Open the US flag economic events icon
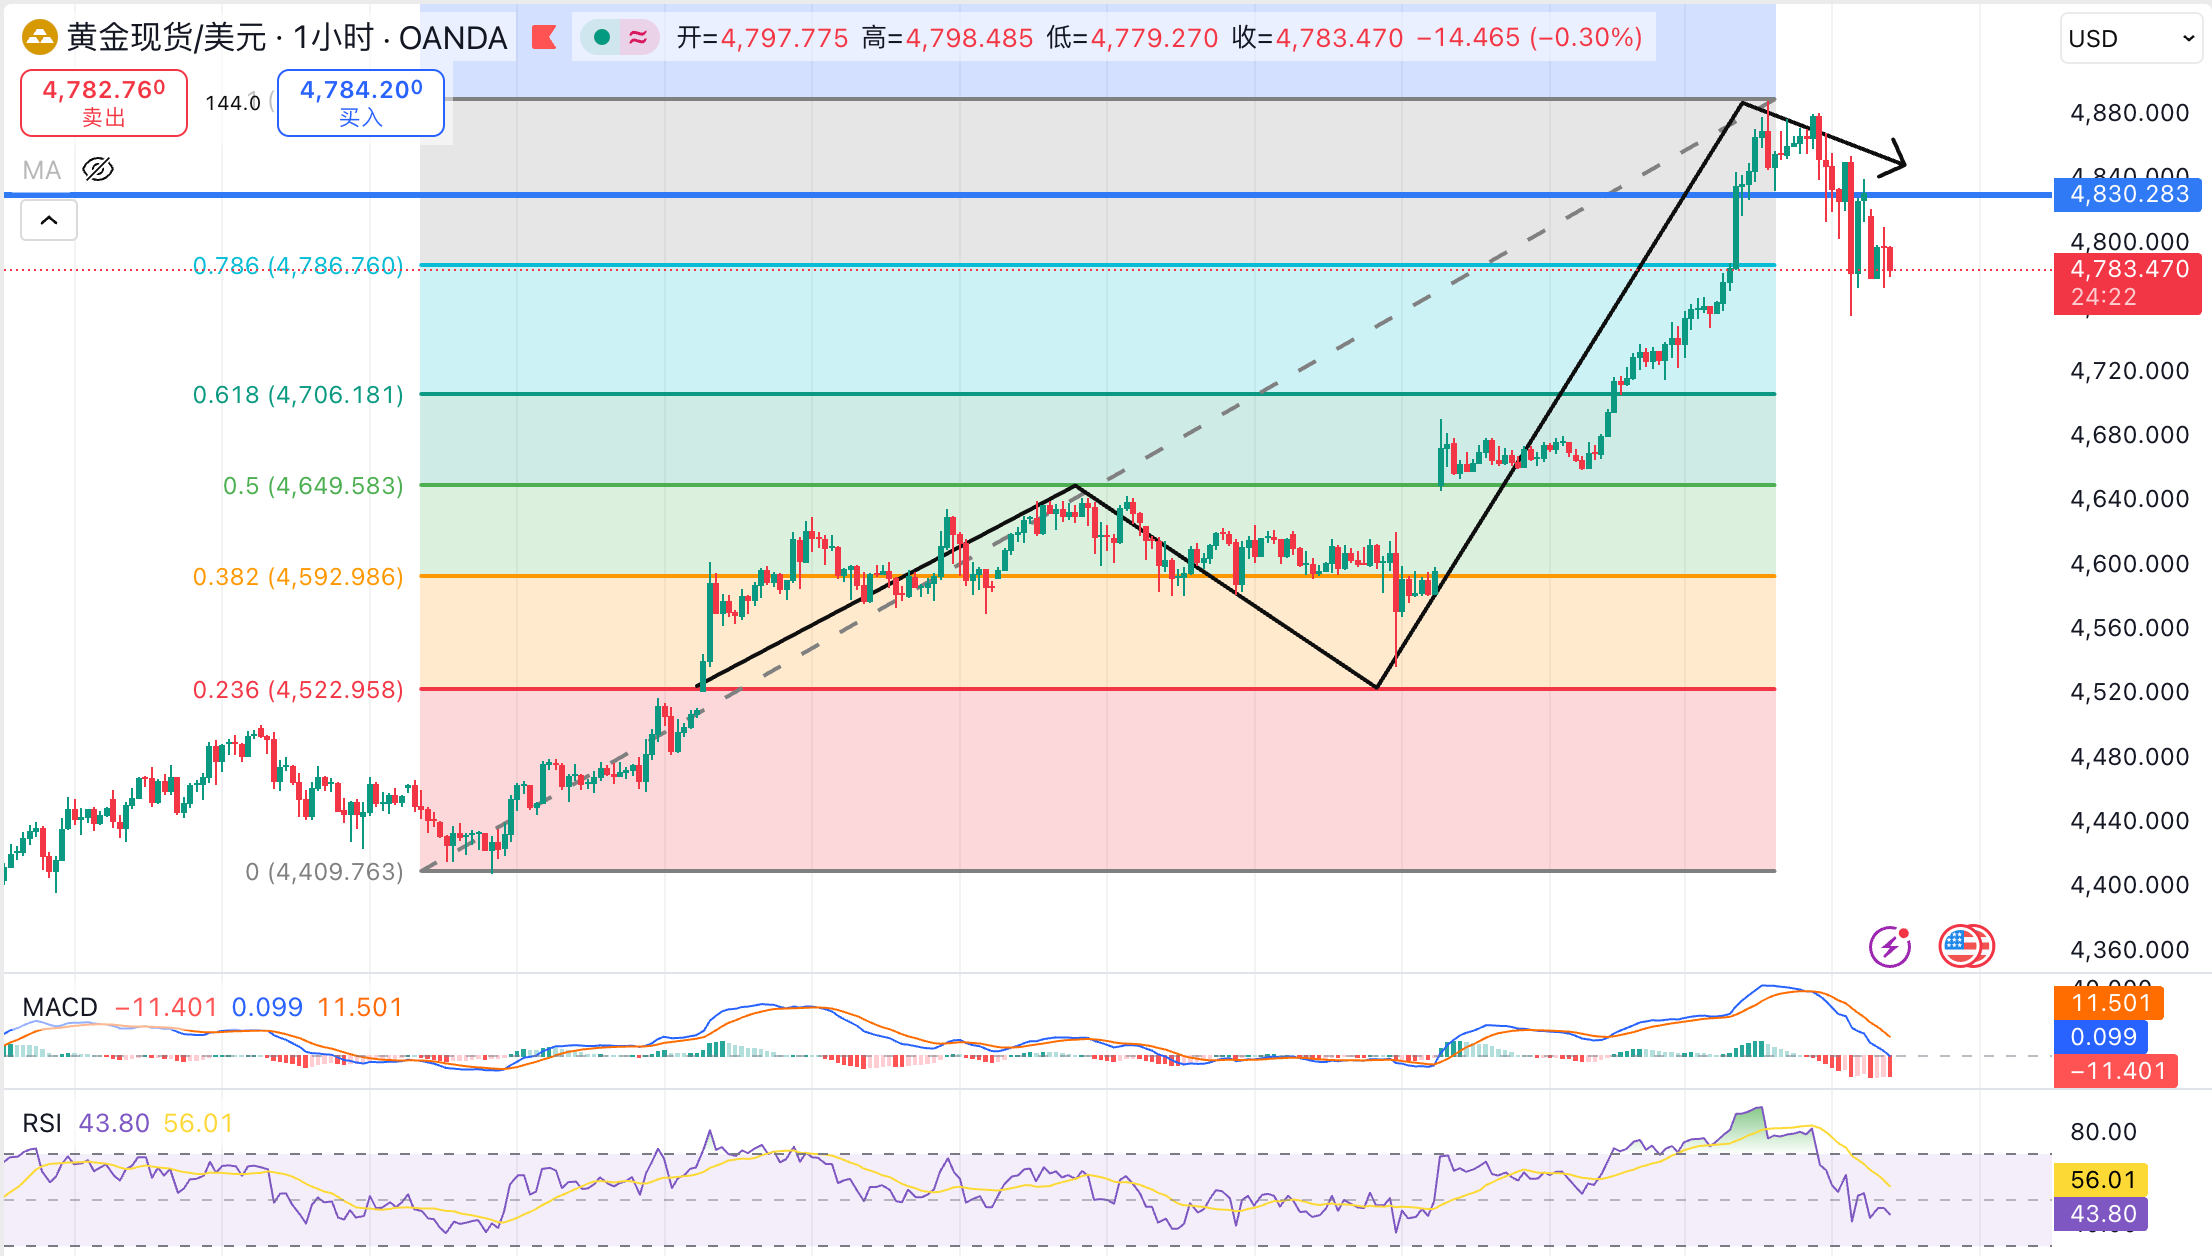This screenshot has height=1256, width=2212. (x=1964, y=946)
